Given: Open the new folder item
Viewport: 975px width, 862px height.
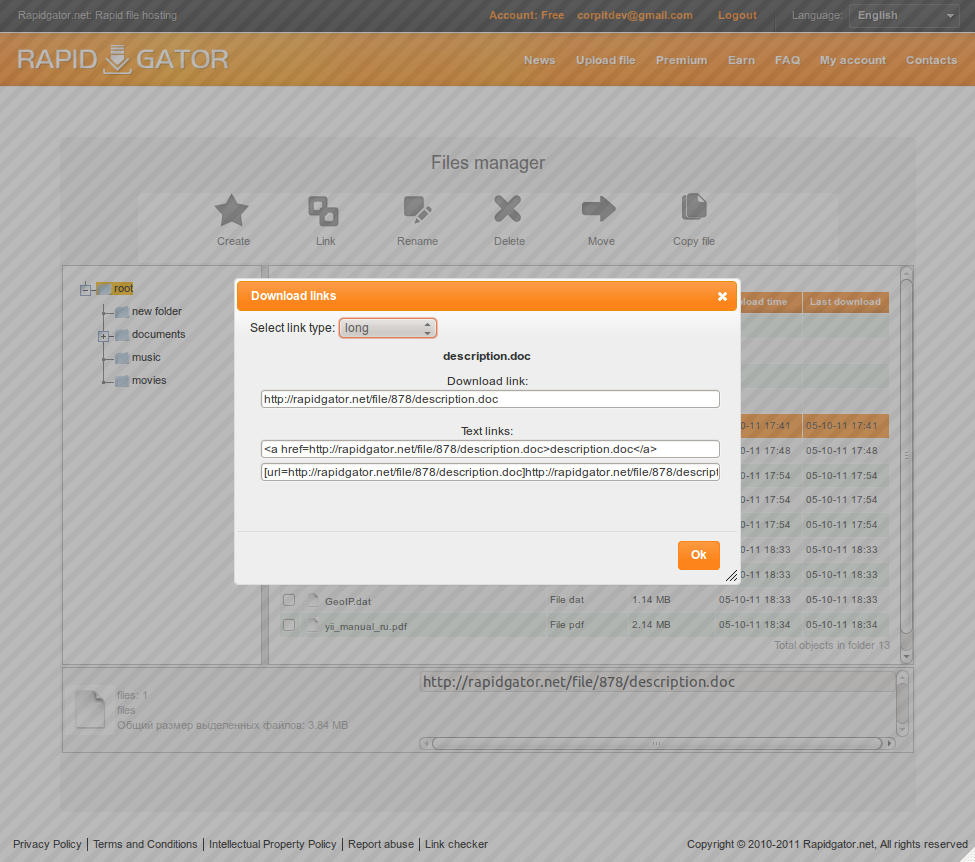Looking at the screenshot, I should pyautogui.click(x=156, y=311).
